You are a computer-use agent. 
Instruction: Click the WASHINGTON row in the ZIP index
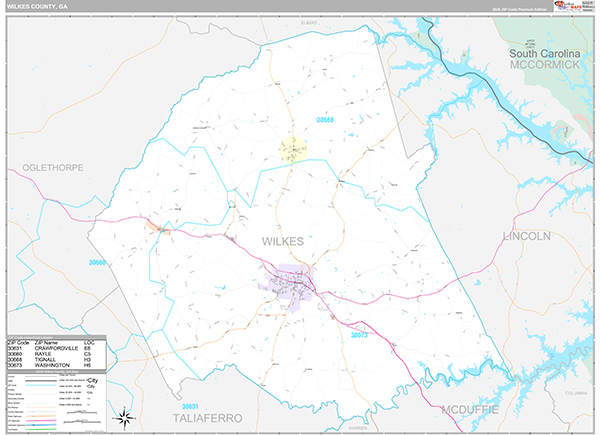(56, 365)
